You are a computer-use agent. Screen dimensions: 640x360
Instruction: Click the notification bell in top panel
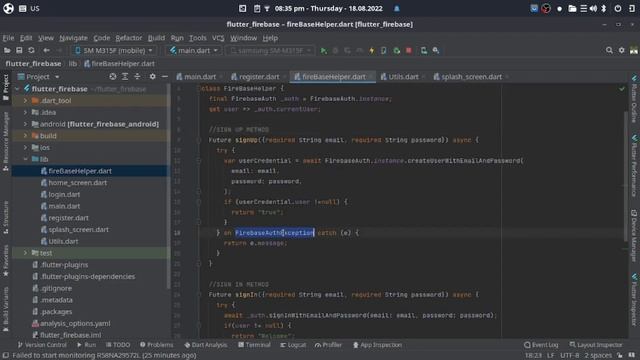click(396, 8)
